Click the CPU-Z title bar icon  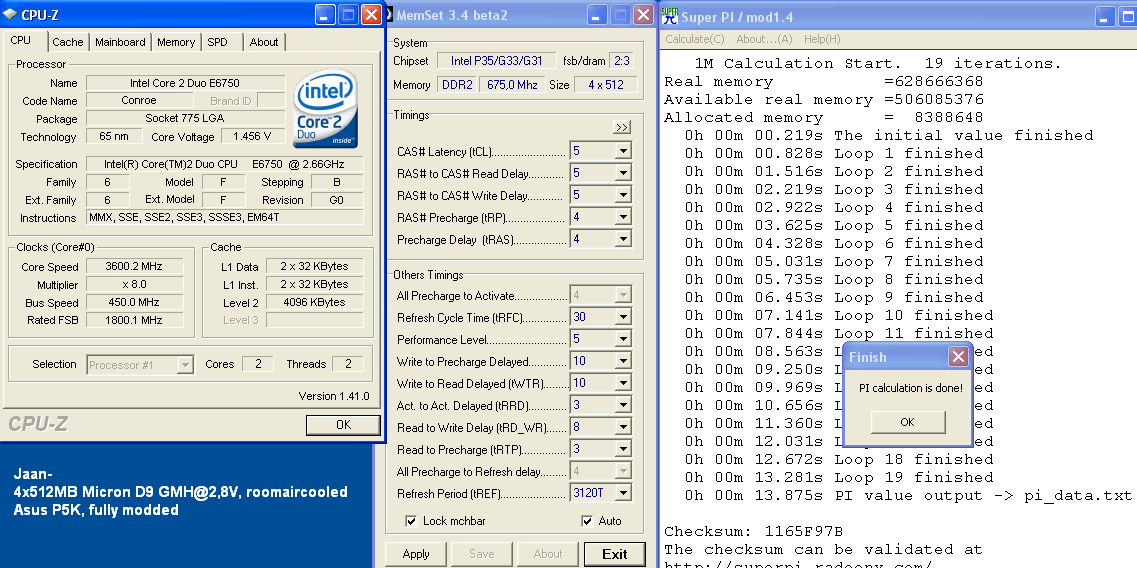(9, 14)
